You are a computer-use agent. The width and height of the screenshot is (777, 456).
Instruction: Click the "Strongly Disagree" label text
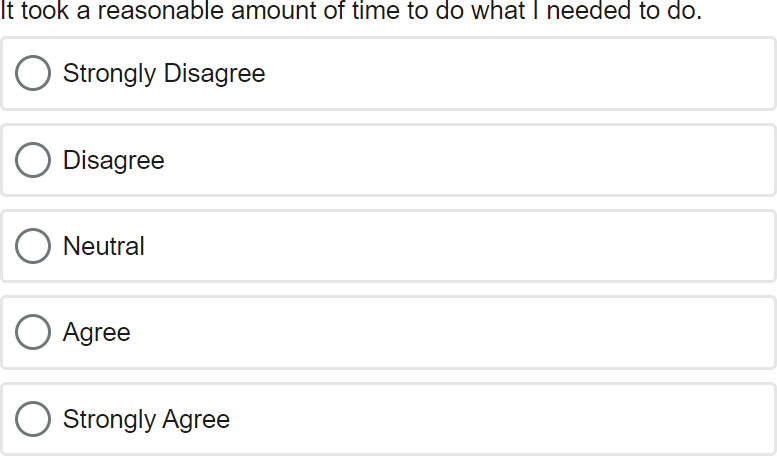[164, 73]
